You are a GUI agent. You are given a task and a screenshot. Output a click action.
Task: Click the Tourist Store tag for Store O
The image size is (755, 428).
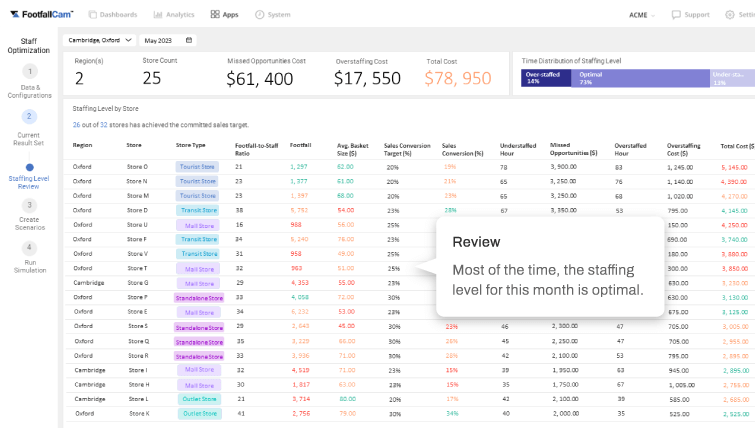(x=197, y=167)
